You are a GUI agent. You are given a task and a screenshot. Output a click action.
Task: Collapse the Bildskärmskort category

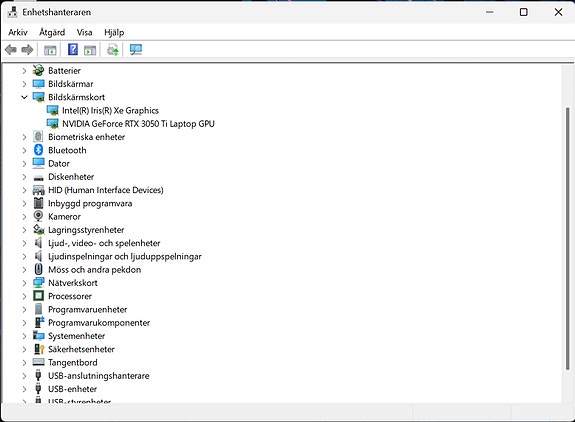24,97
